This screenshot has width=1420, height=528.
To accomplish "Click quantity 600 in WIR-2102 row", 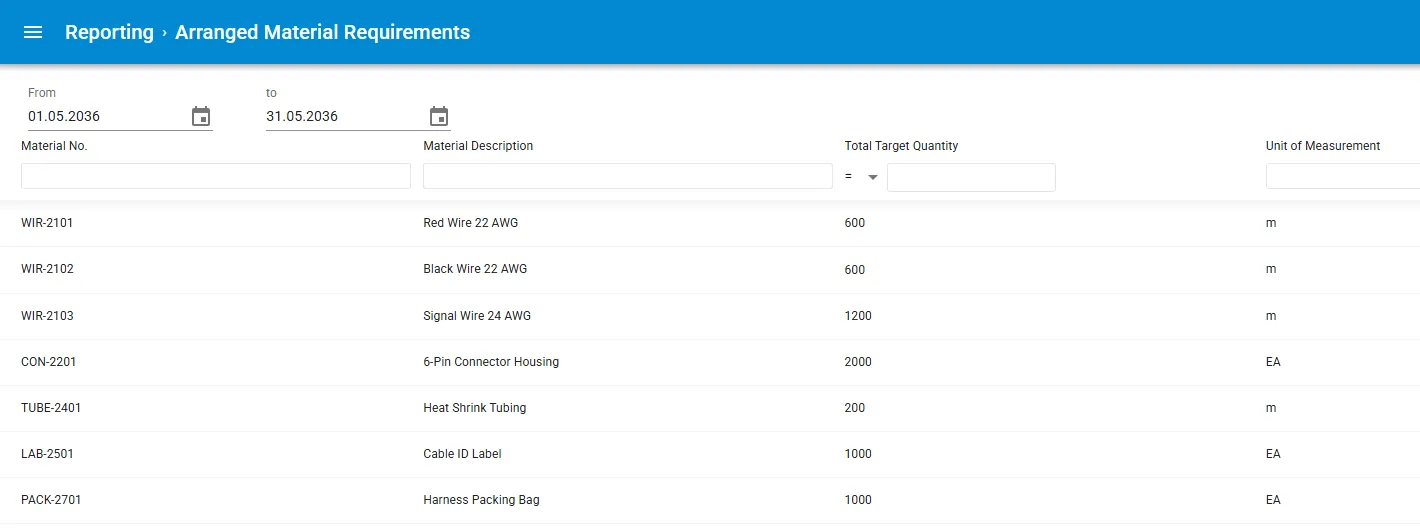I will [855, 270].
